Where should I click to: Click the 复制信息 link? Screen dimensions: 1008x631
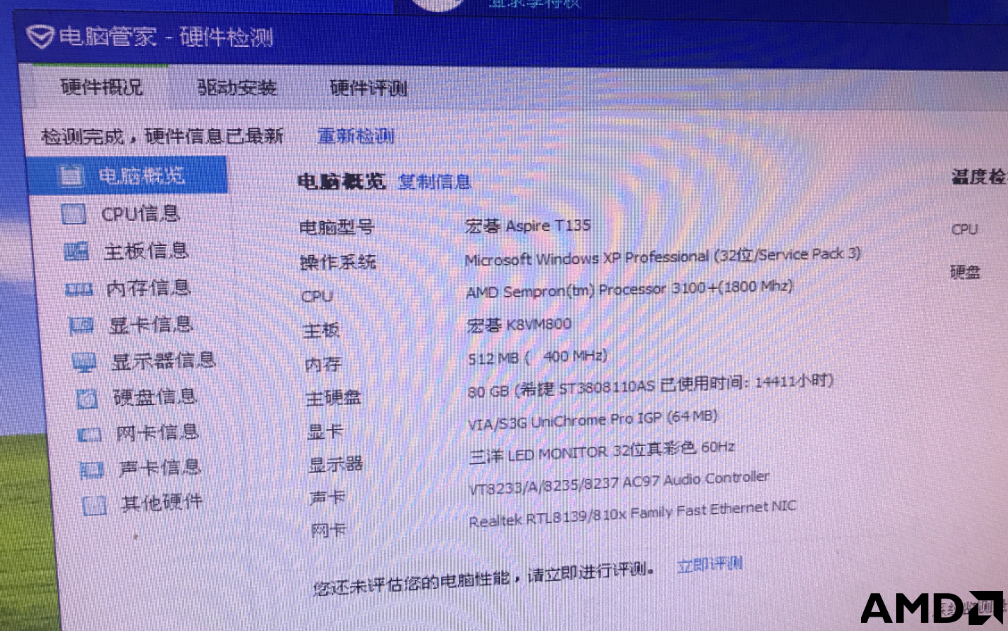tap(435, 182)
